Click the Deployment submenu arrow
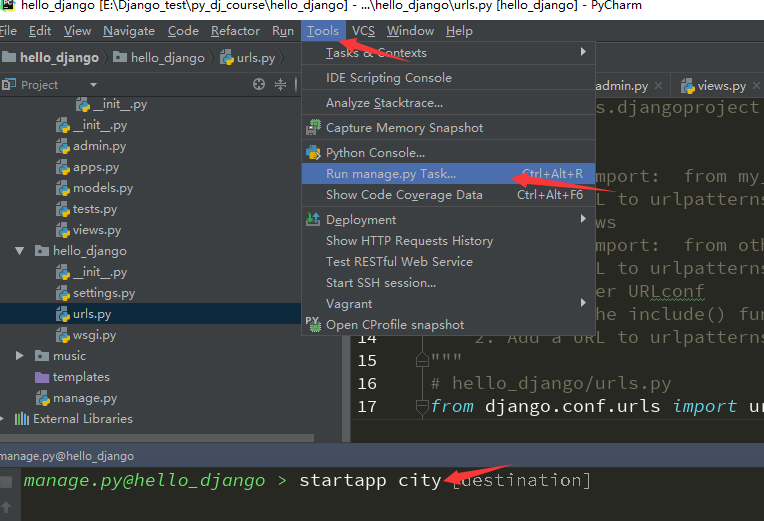 point(583,219)
